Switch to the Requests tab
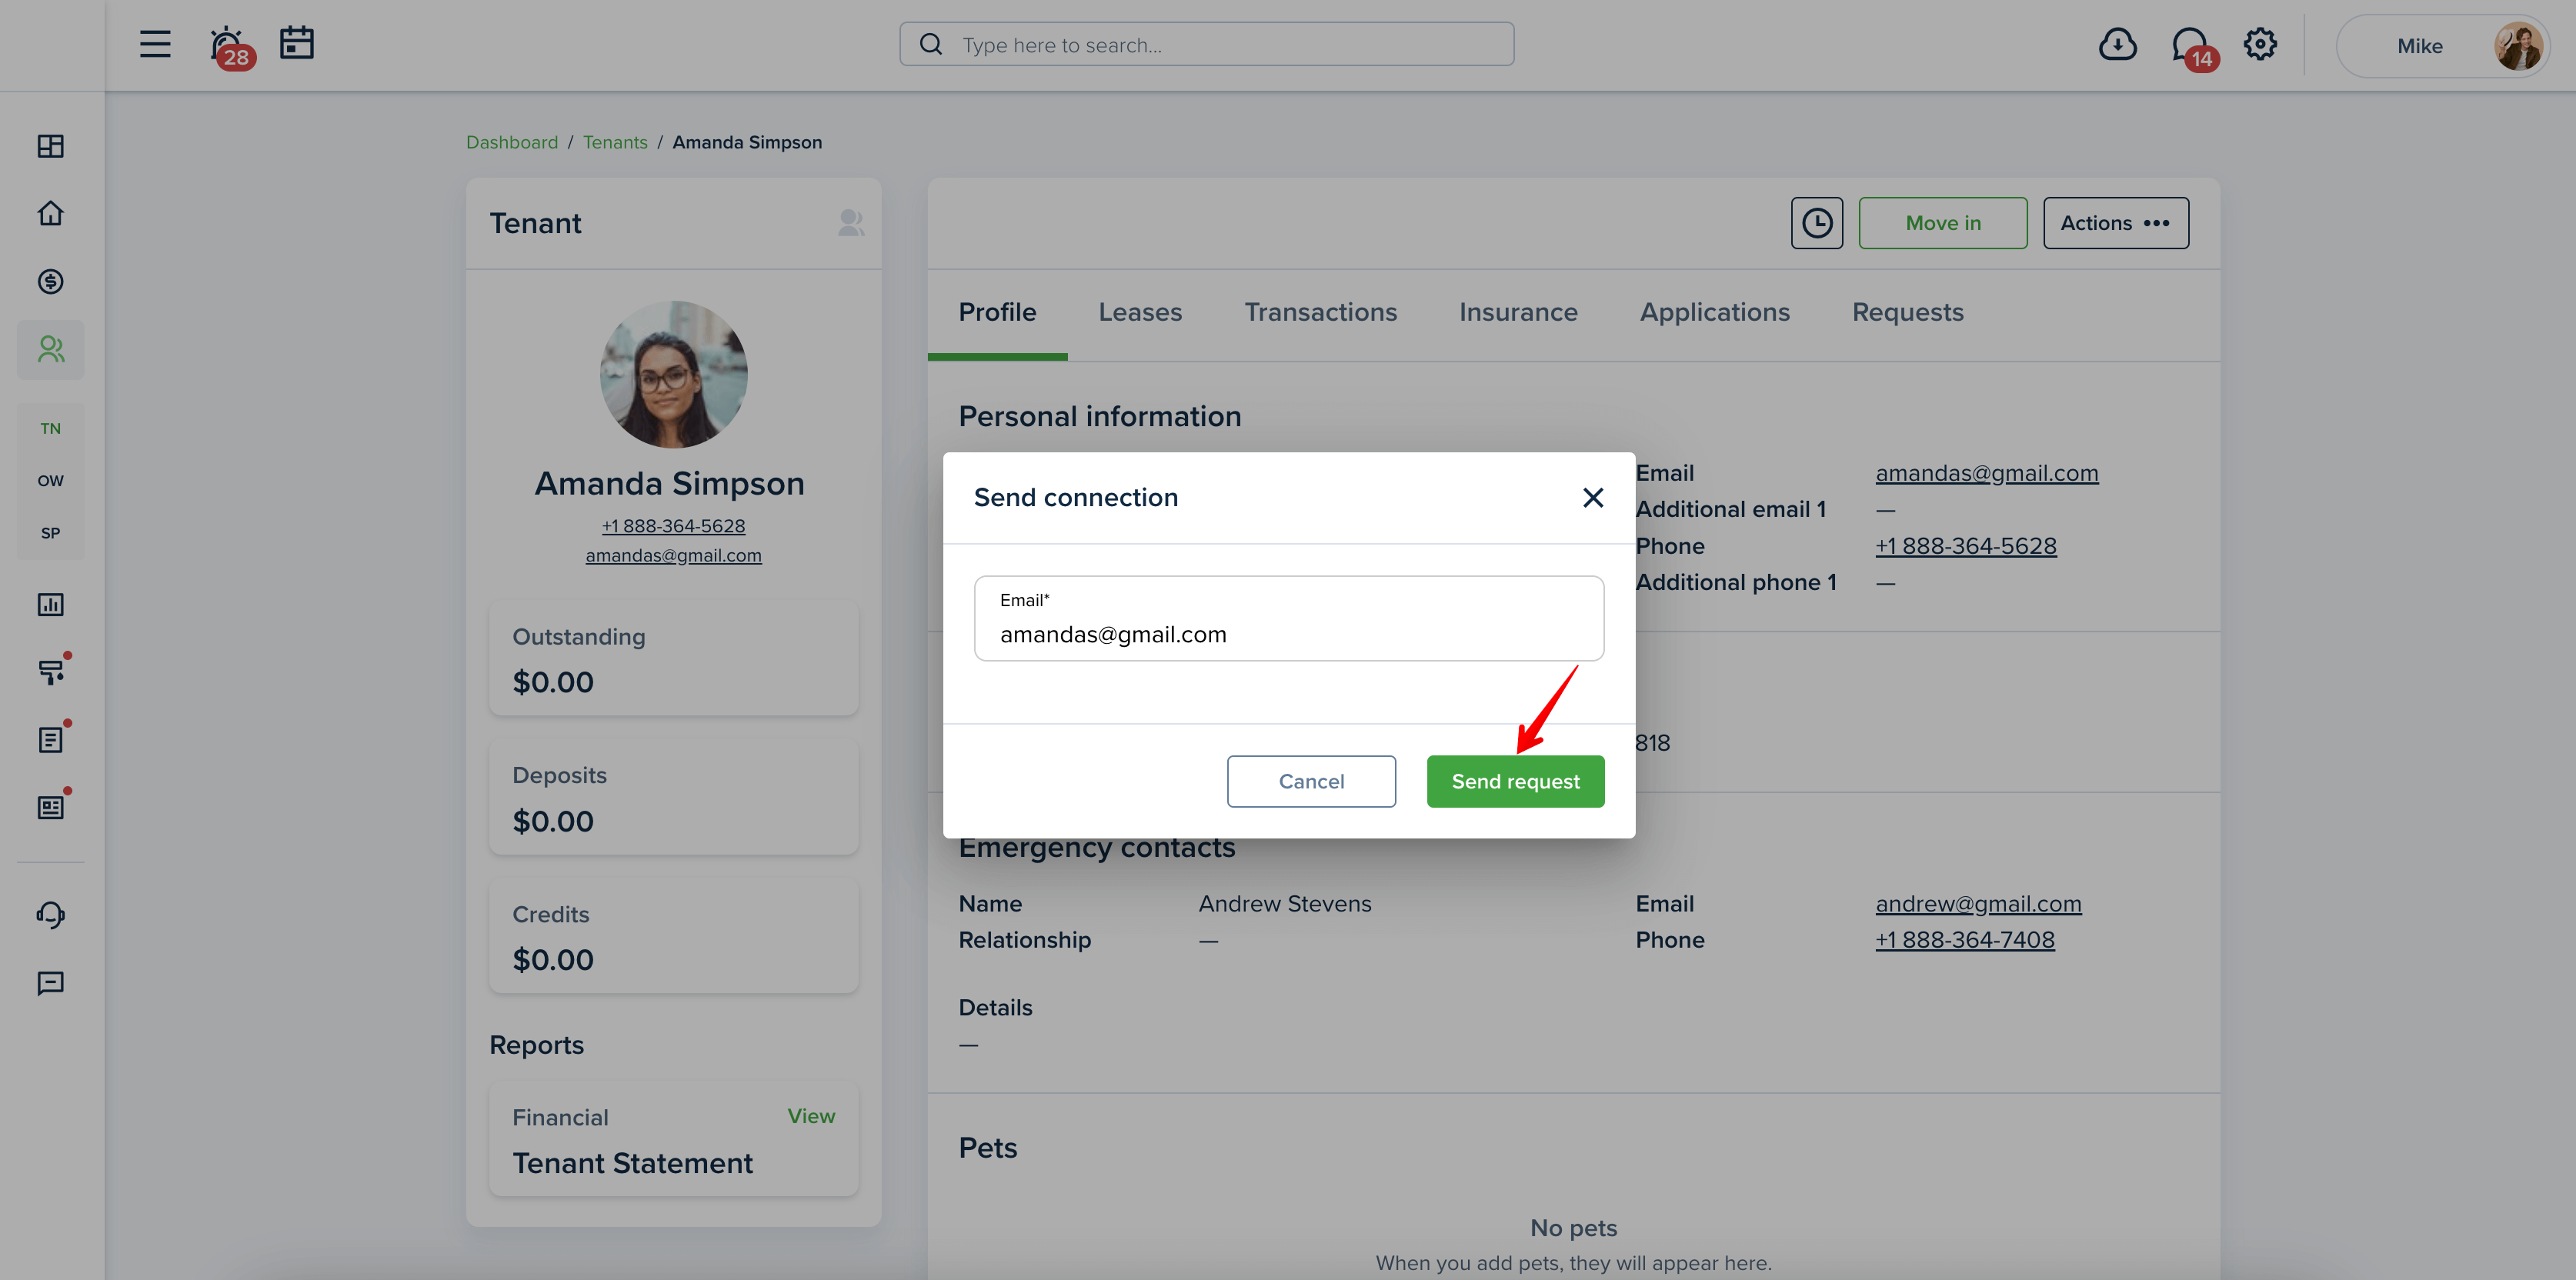The height and width of the screenshot is (1280, 2576). pos(1907,313)
